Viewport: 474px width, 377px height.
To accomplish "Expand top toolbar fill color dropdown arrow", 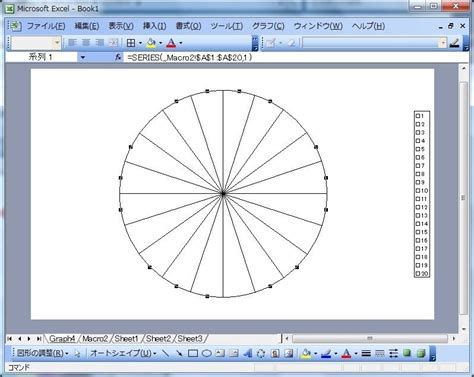I will point(161,43).
